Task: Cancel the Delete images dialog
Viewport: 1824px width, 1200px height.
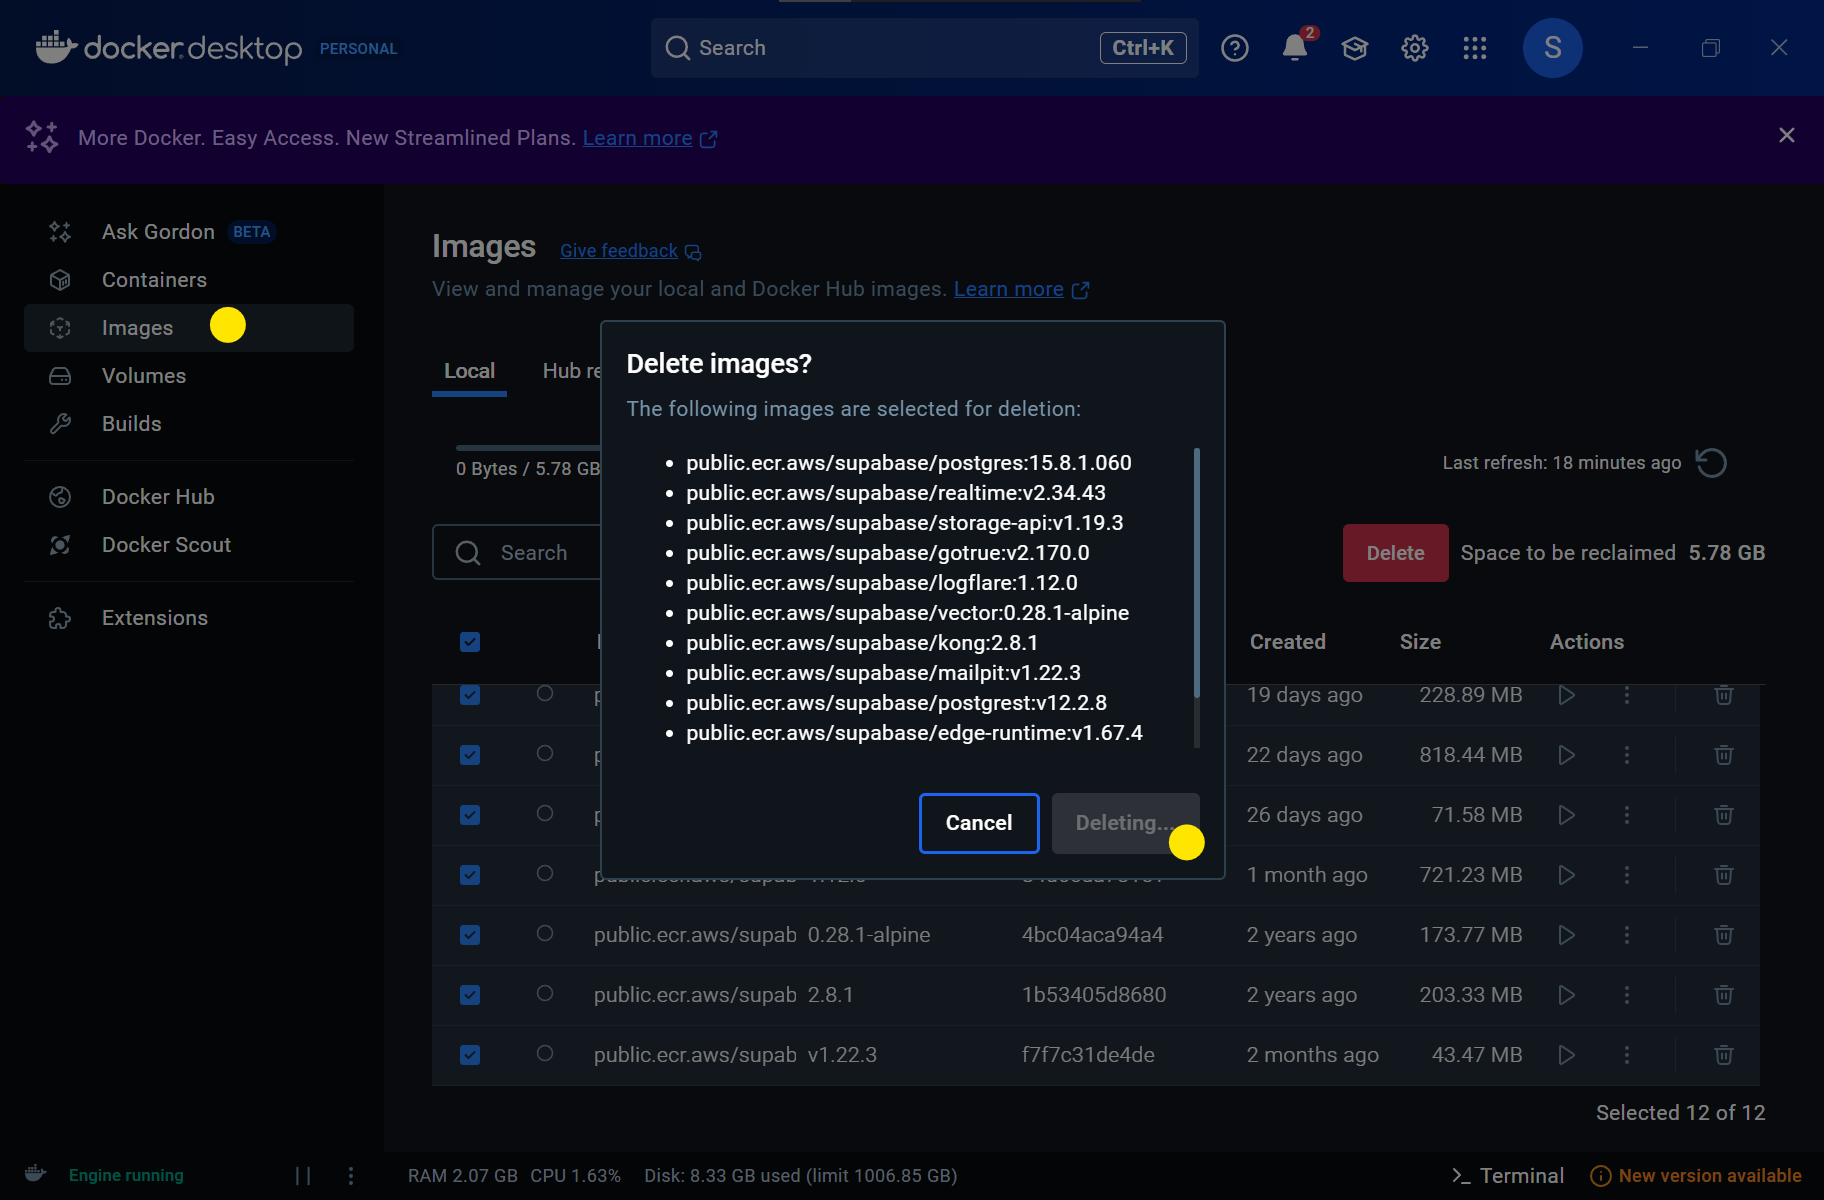Action: (x=979, y=823)
